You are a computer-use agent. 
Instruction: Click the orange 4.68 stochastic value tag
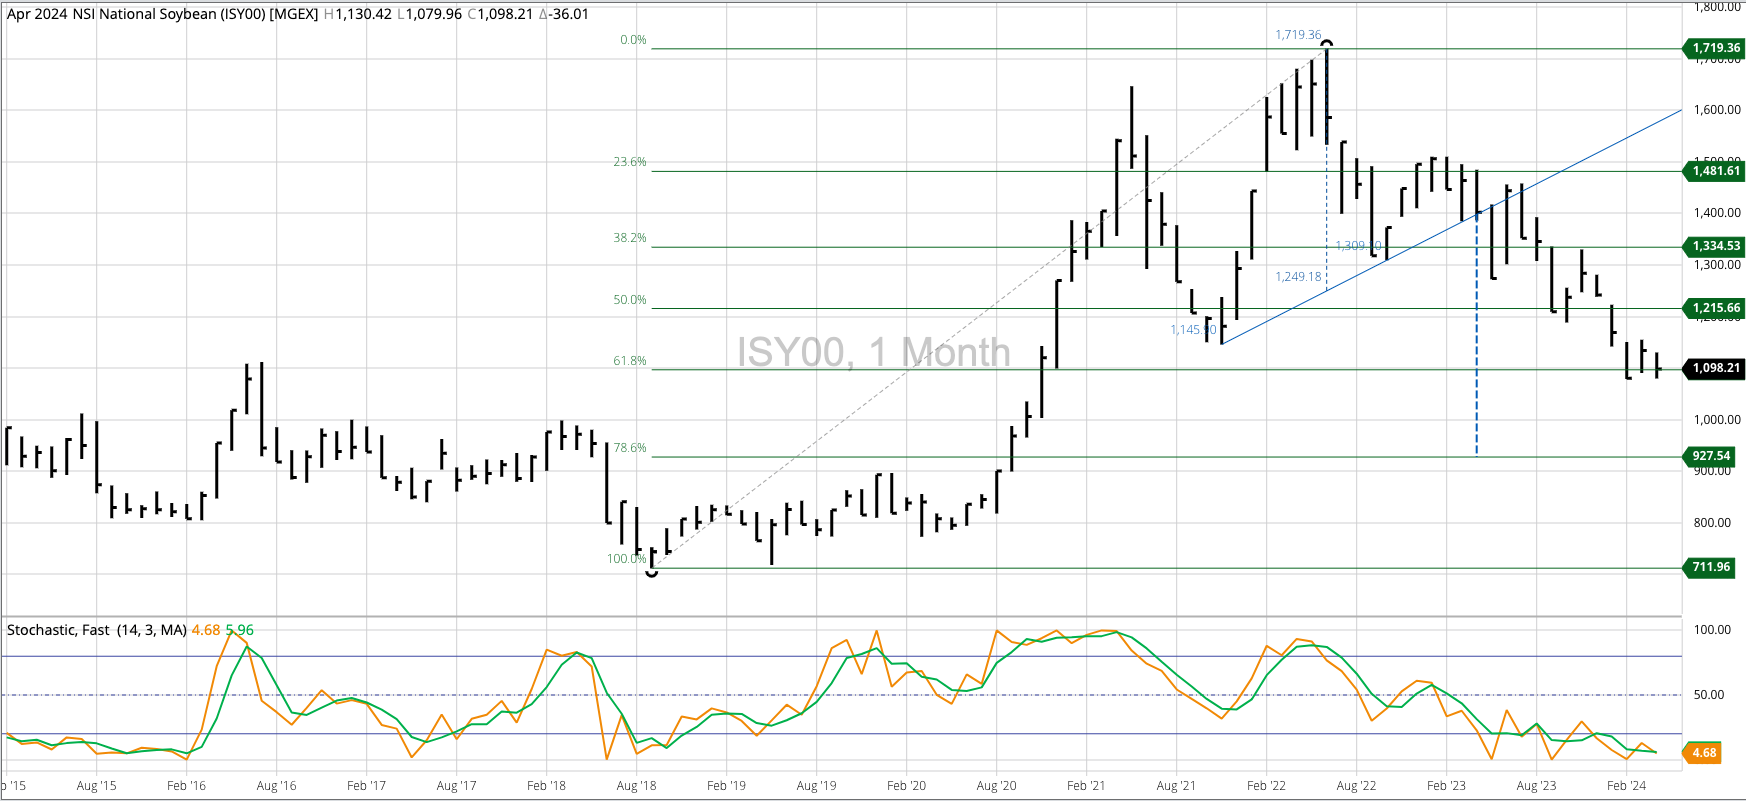(x=1704, y=753)
